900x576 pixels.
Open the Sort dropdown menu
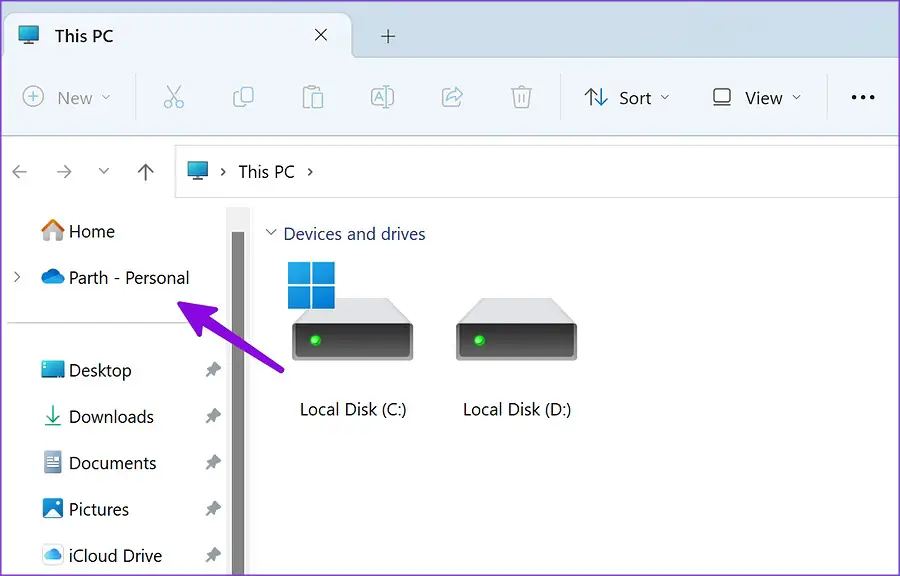[x=627, y=97]
